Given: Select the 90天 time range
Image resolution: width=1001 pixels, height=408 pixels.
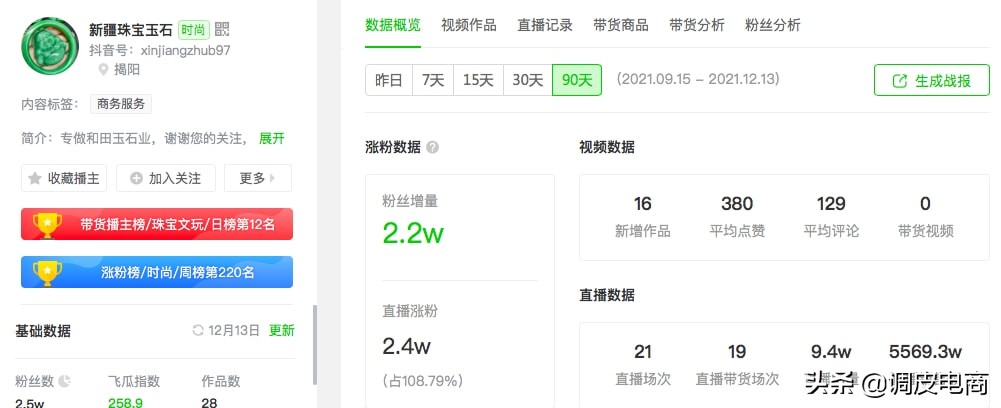Looking at the screenshot, I should coord(577,80).
